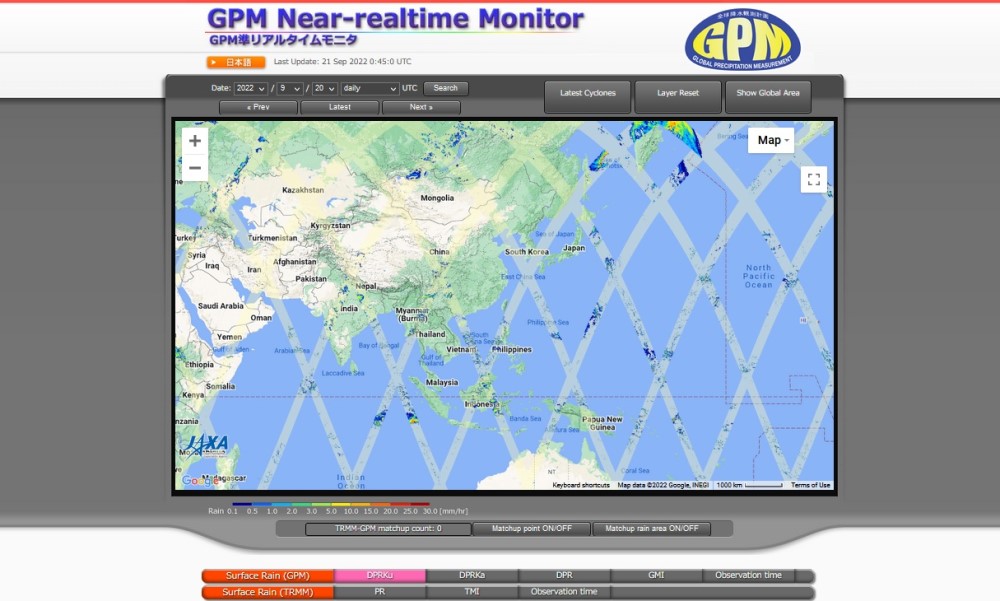Zoom in on the map
The image size is (1000, 601).
pyautogui.click(x=195, y=141)
